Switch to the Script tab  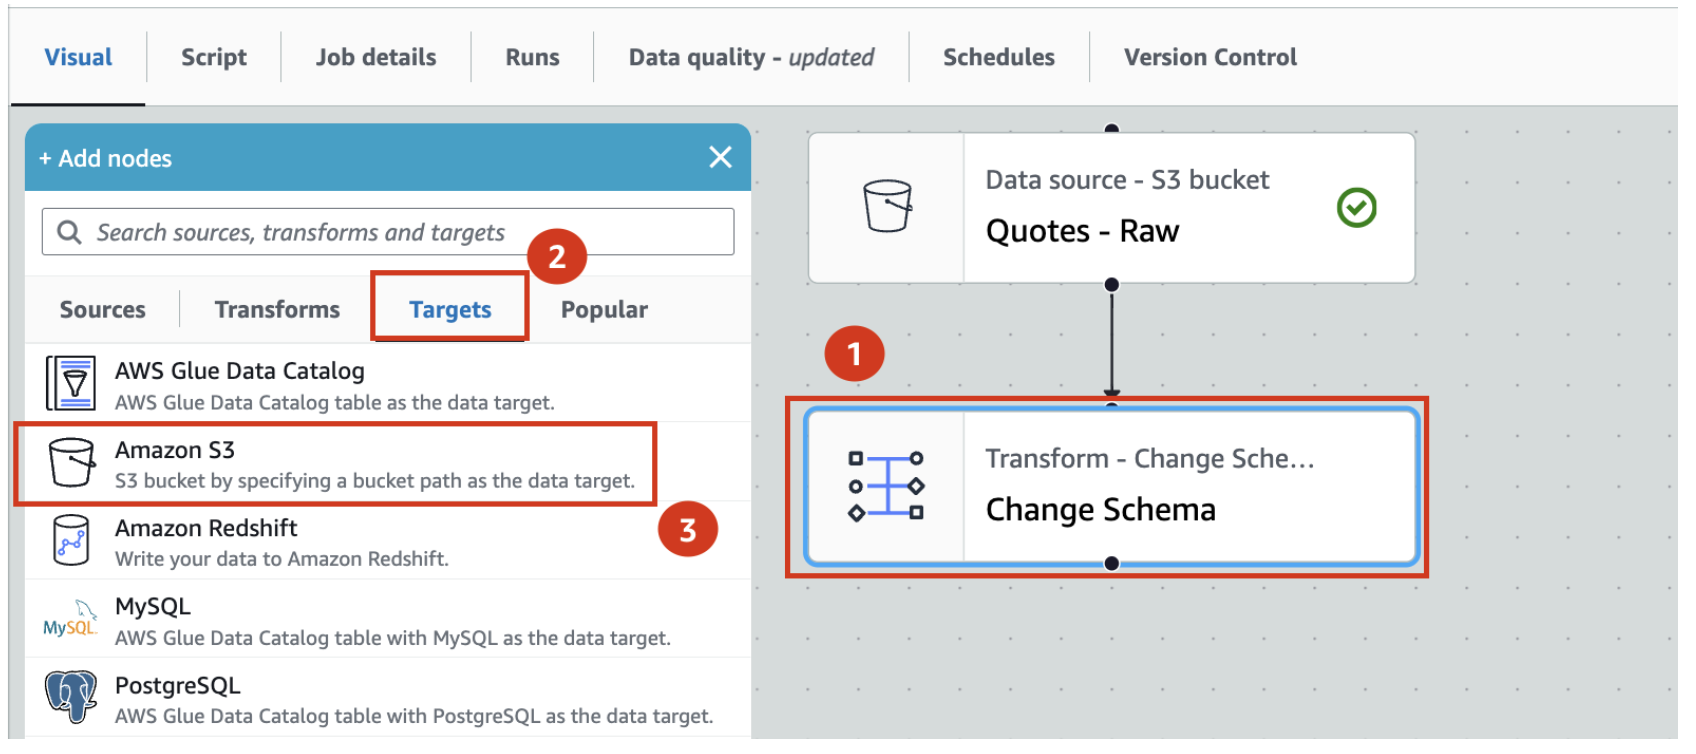[x=214, y=58]
